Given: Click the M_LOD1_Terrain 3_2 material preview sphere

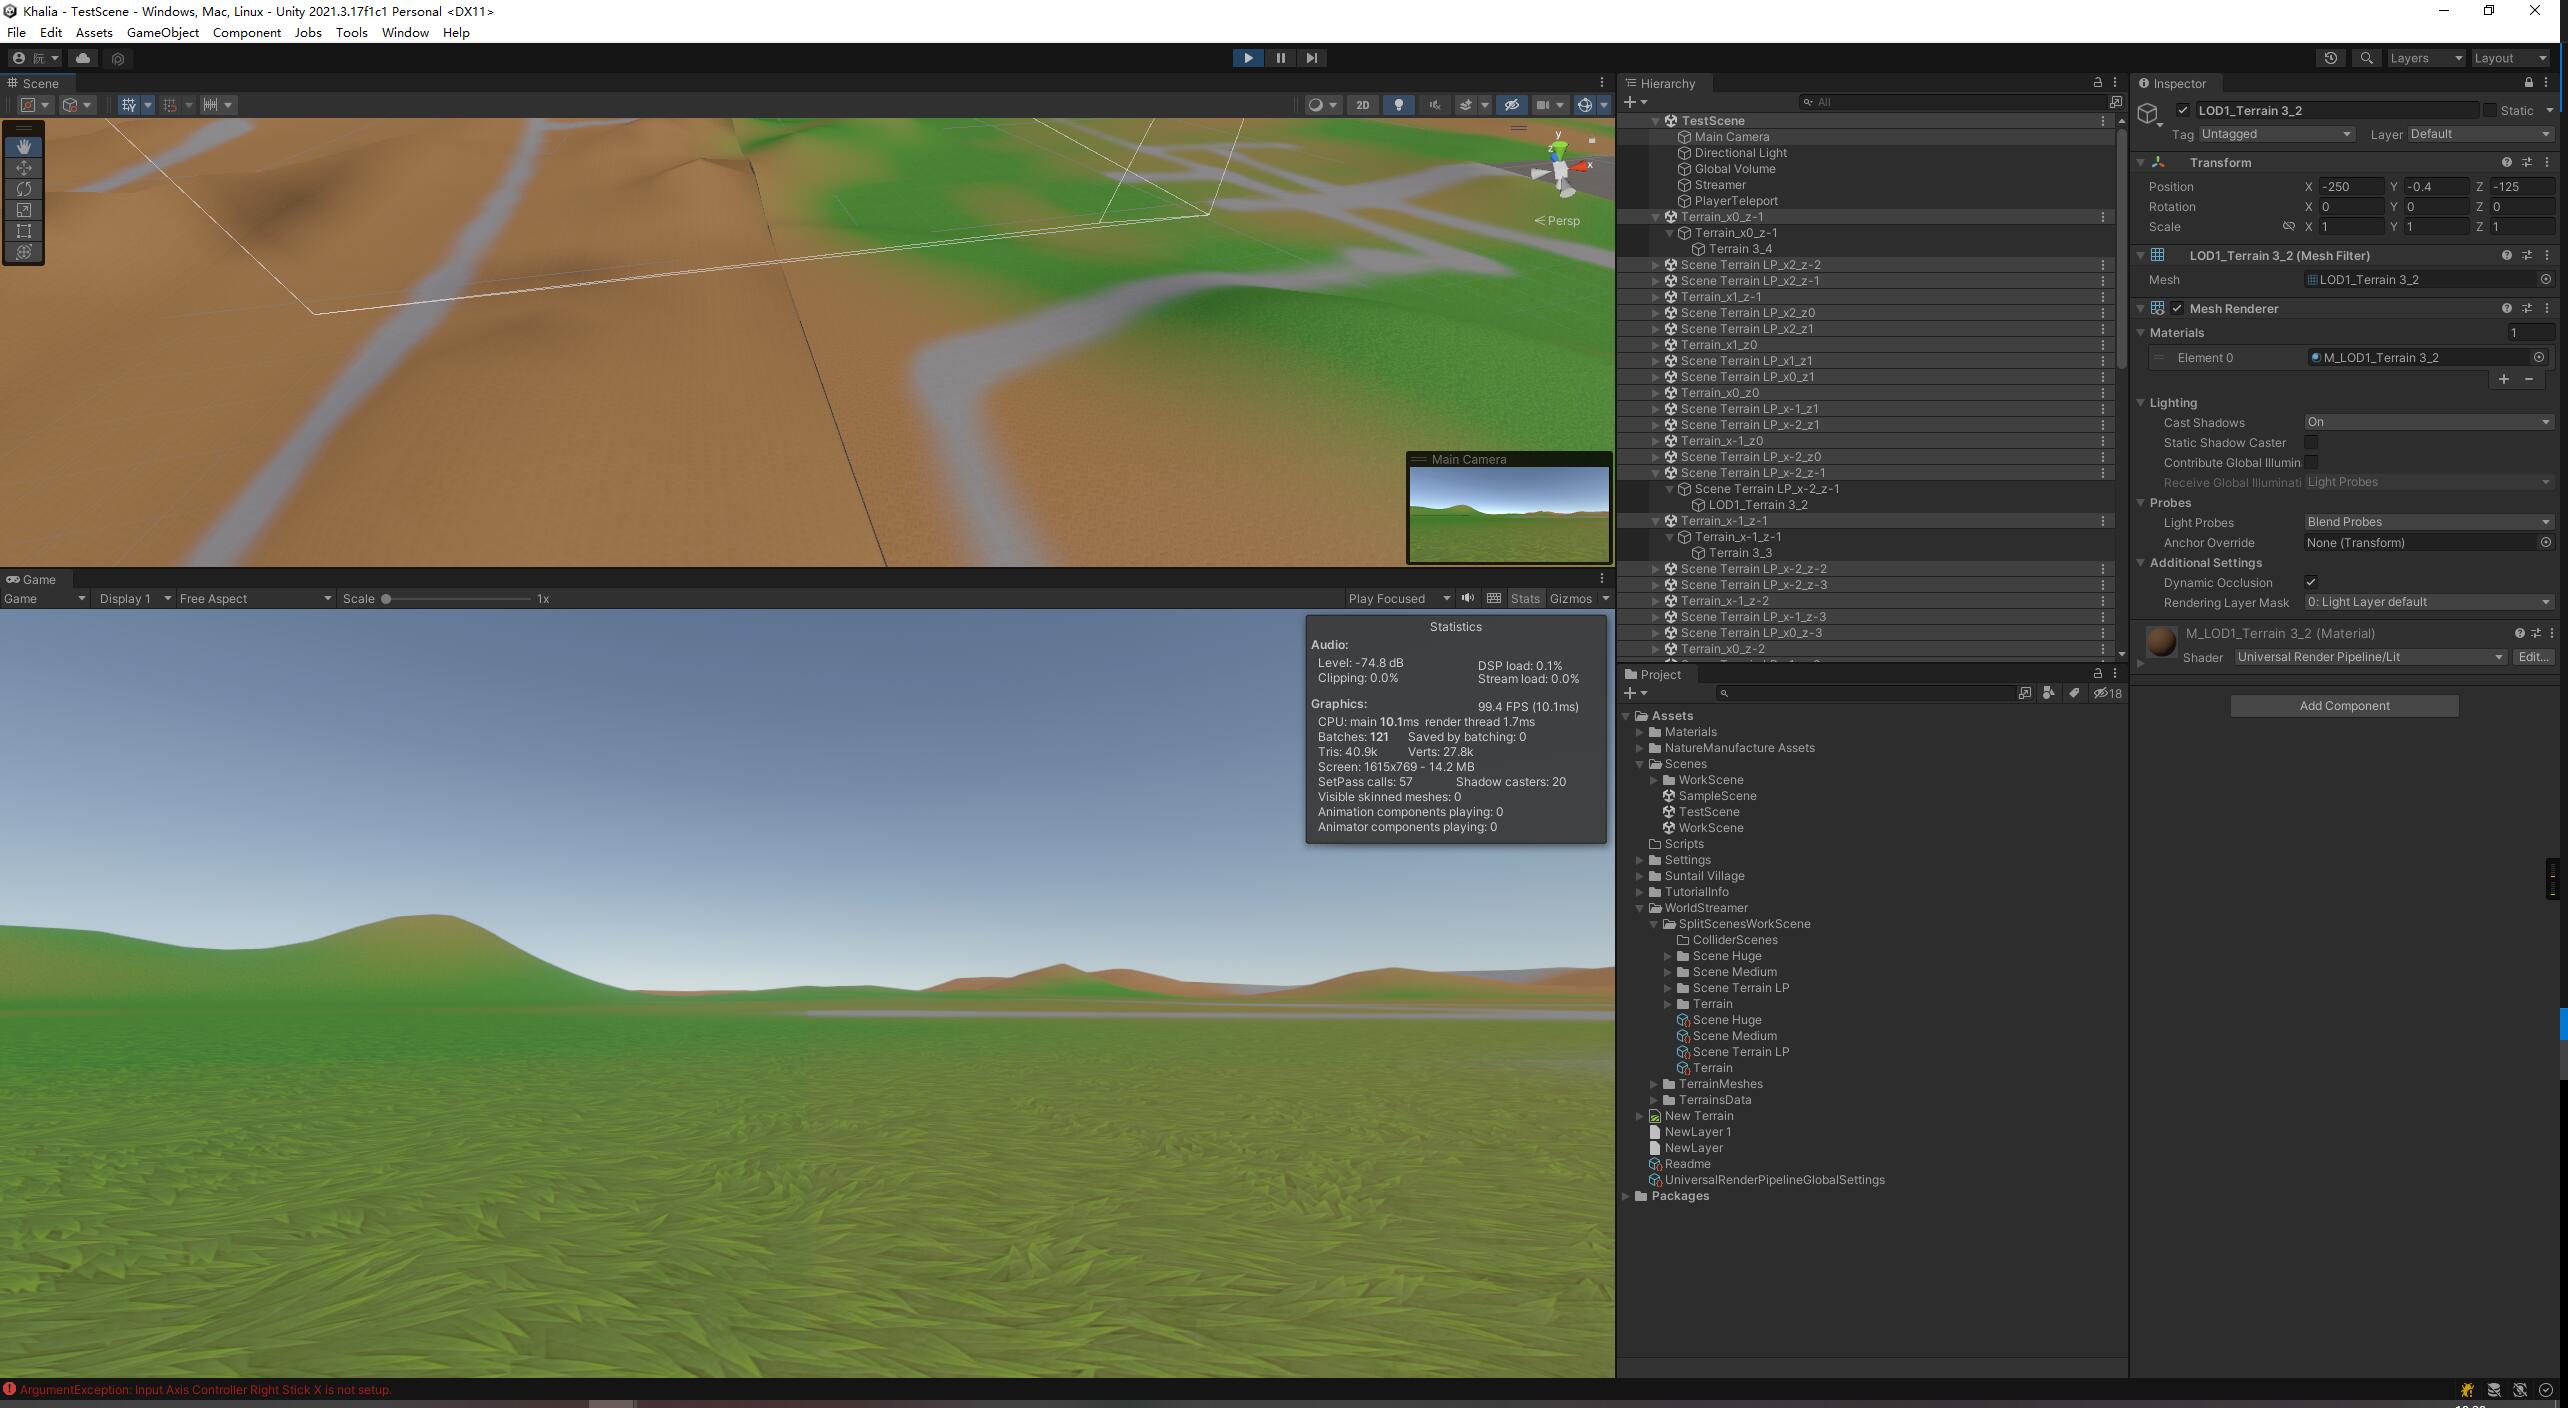Looking at the screenshot, I should click(2161, 642).
